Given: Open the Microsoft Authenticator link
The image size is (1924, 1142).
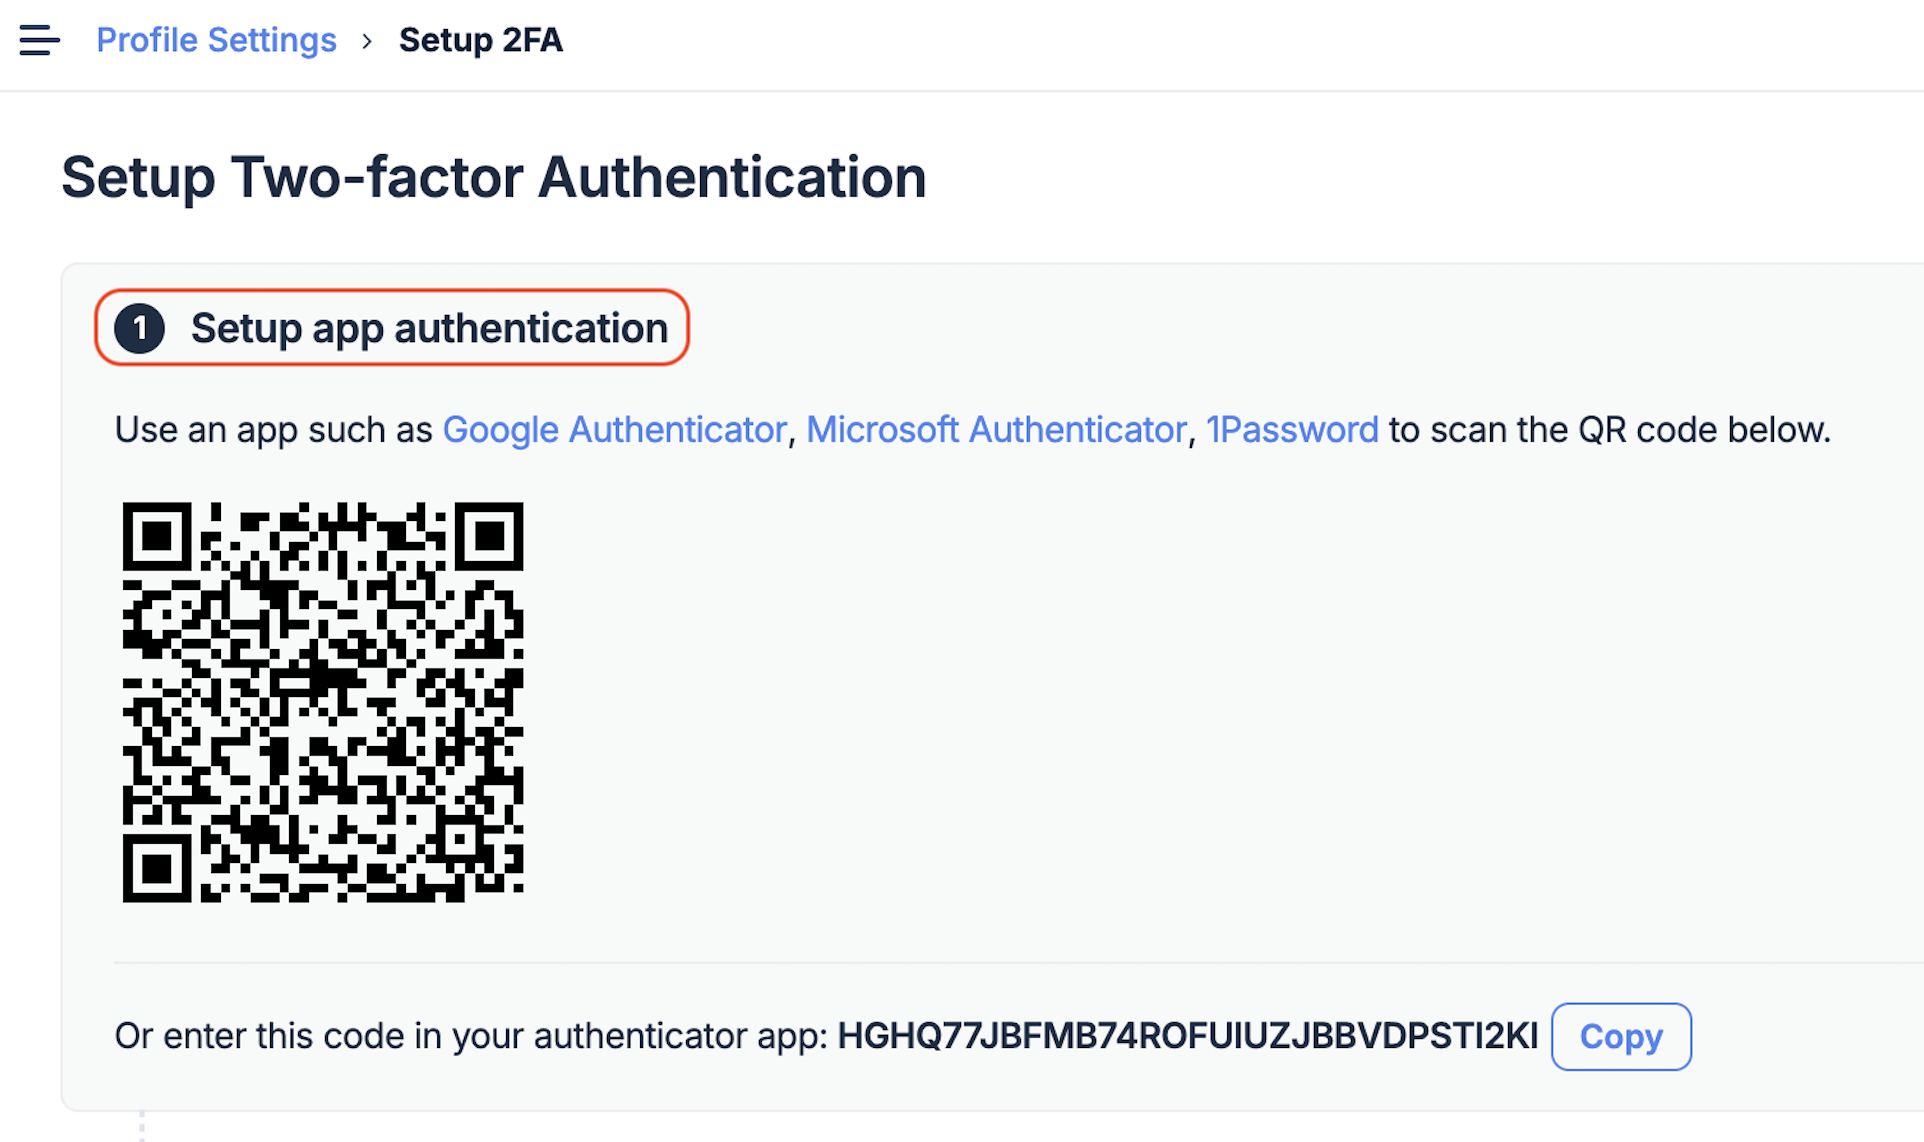Looking at the screenshot, I should pyautogui.click(x=996, y=430).
